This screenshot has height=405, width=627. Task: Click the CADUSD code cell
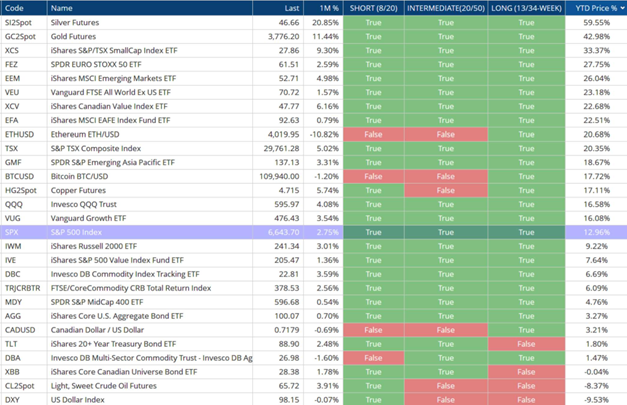(19, 329)
